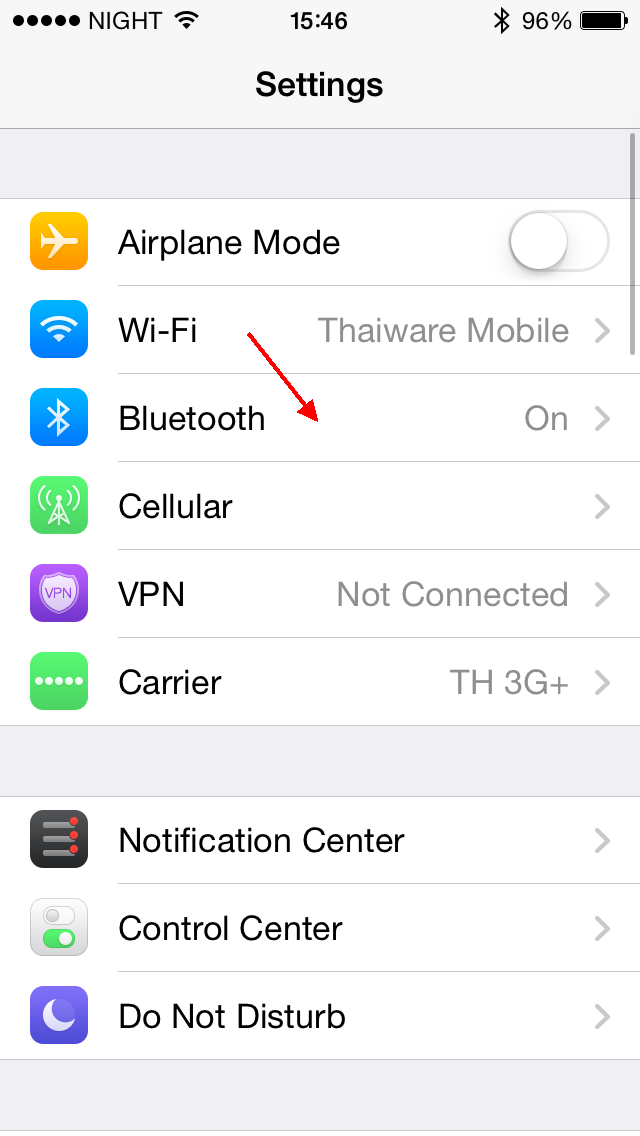640x1136 pixels.
Task: Open the Notification Center label
Action: (261, 840)
